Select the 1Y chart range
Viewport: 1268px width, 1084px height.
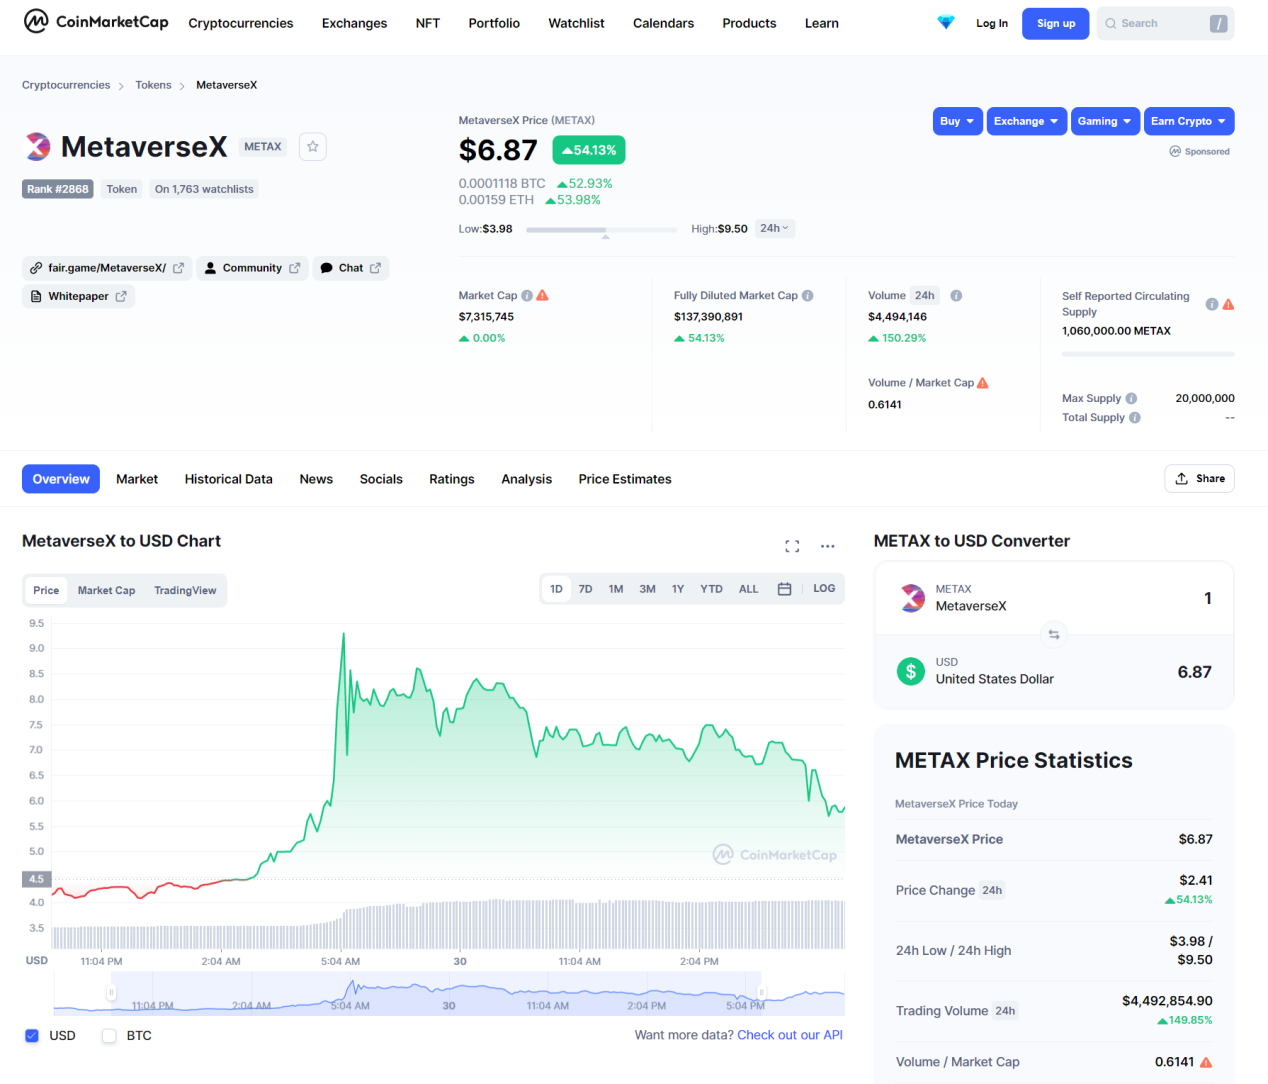pyautogui.click(x=678, y=589)
